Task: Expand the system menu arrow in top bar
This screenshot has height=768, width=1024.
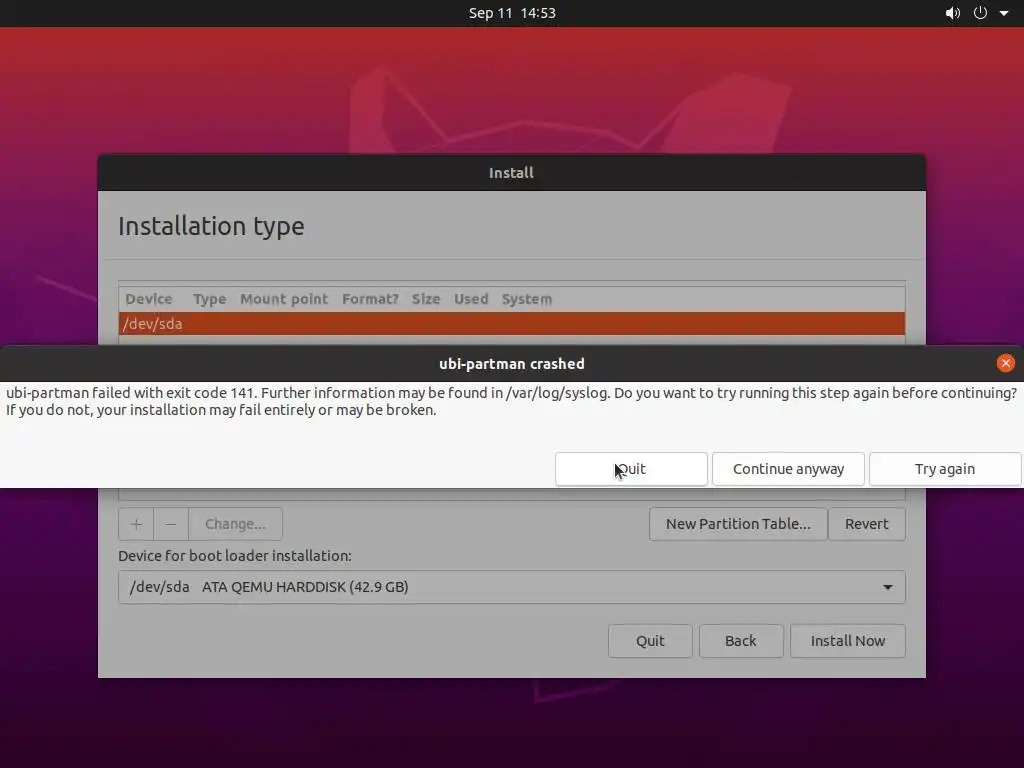Action: click(x=1004, y=13)
